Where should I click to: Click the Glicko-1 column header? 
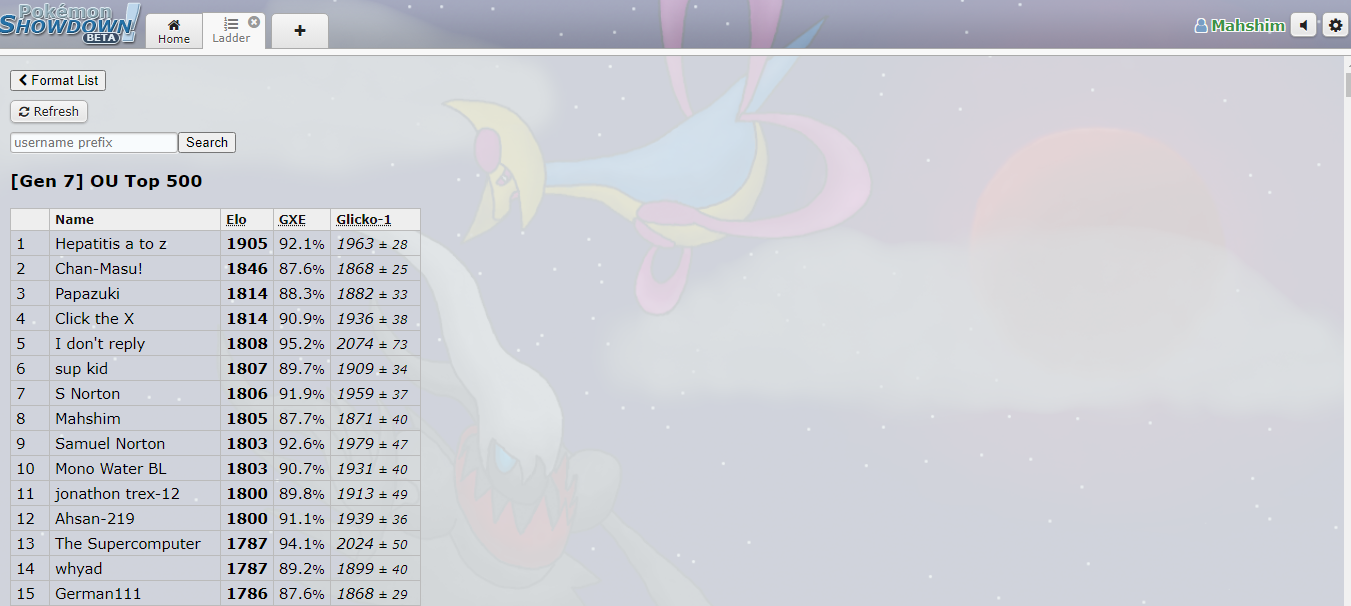364,219
